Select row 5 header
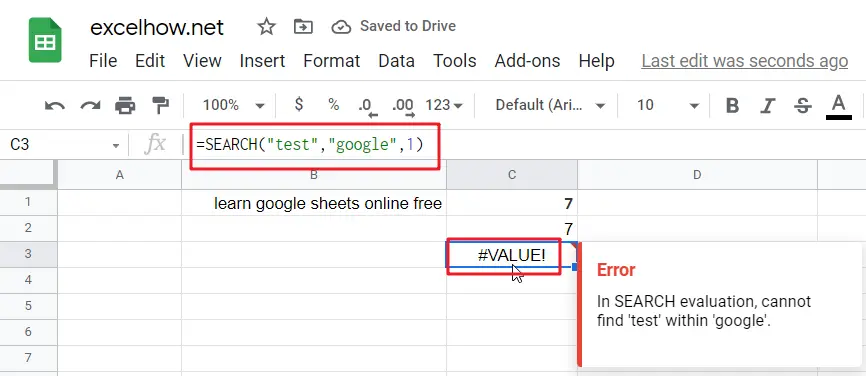The width and height of the screenshot is (866, 376). click(28, 306)
